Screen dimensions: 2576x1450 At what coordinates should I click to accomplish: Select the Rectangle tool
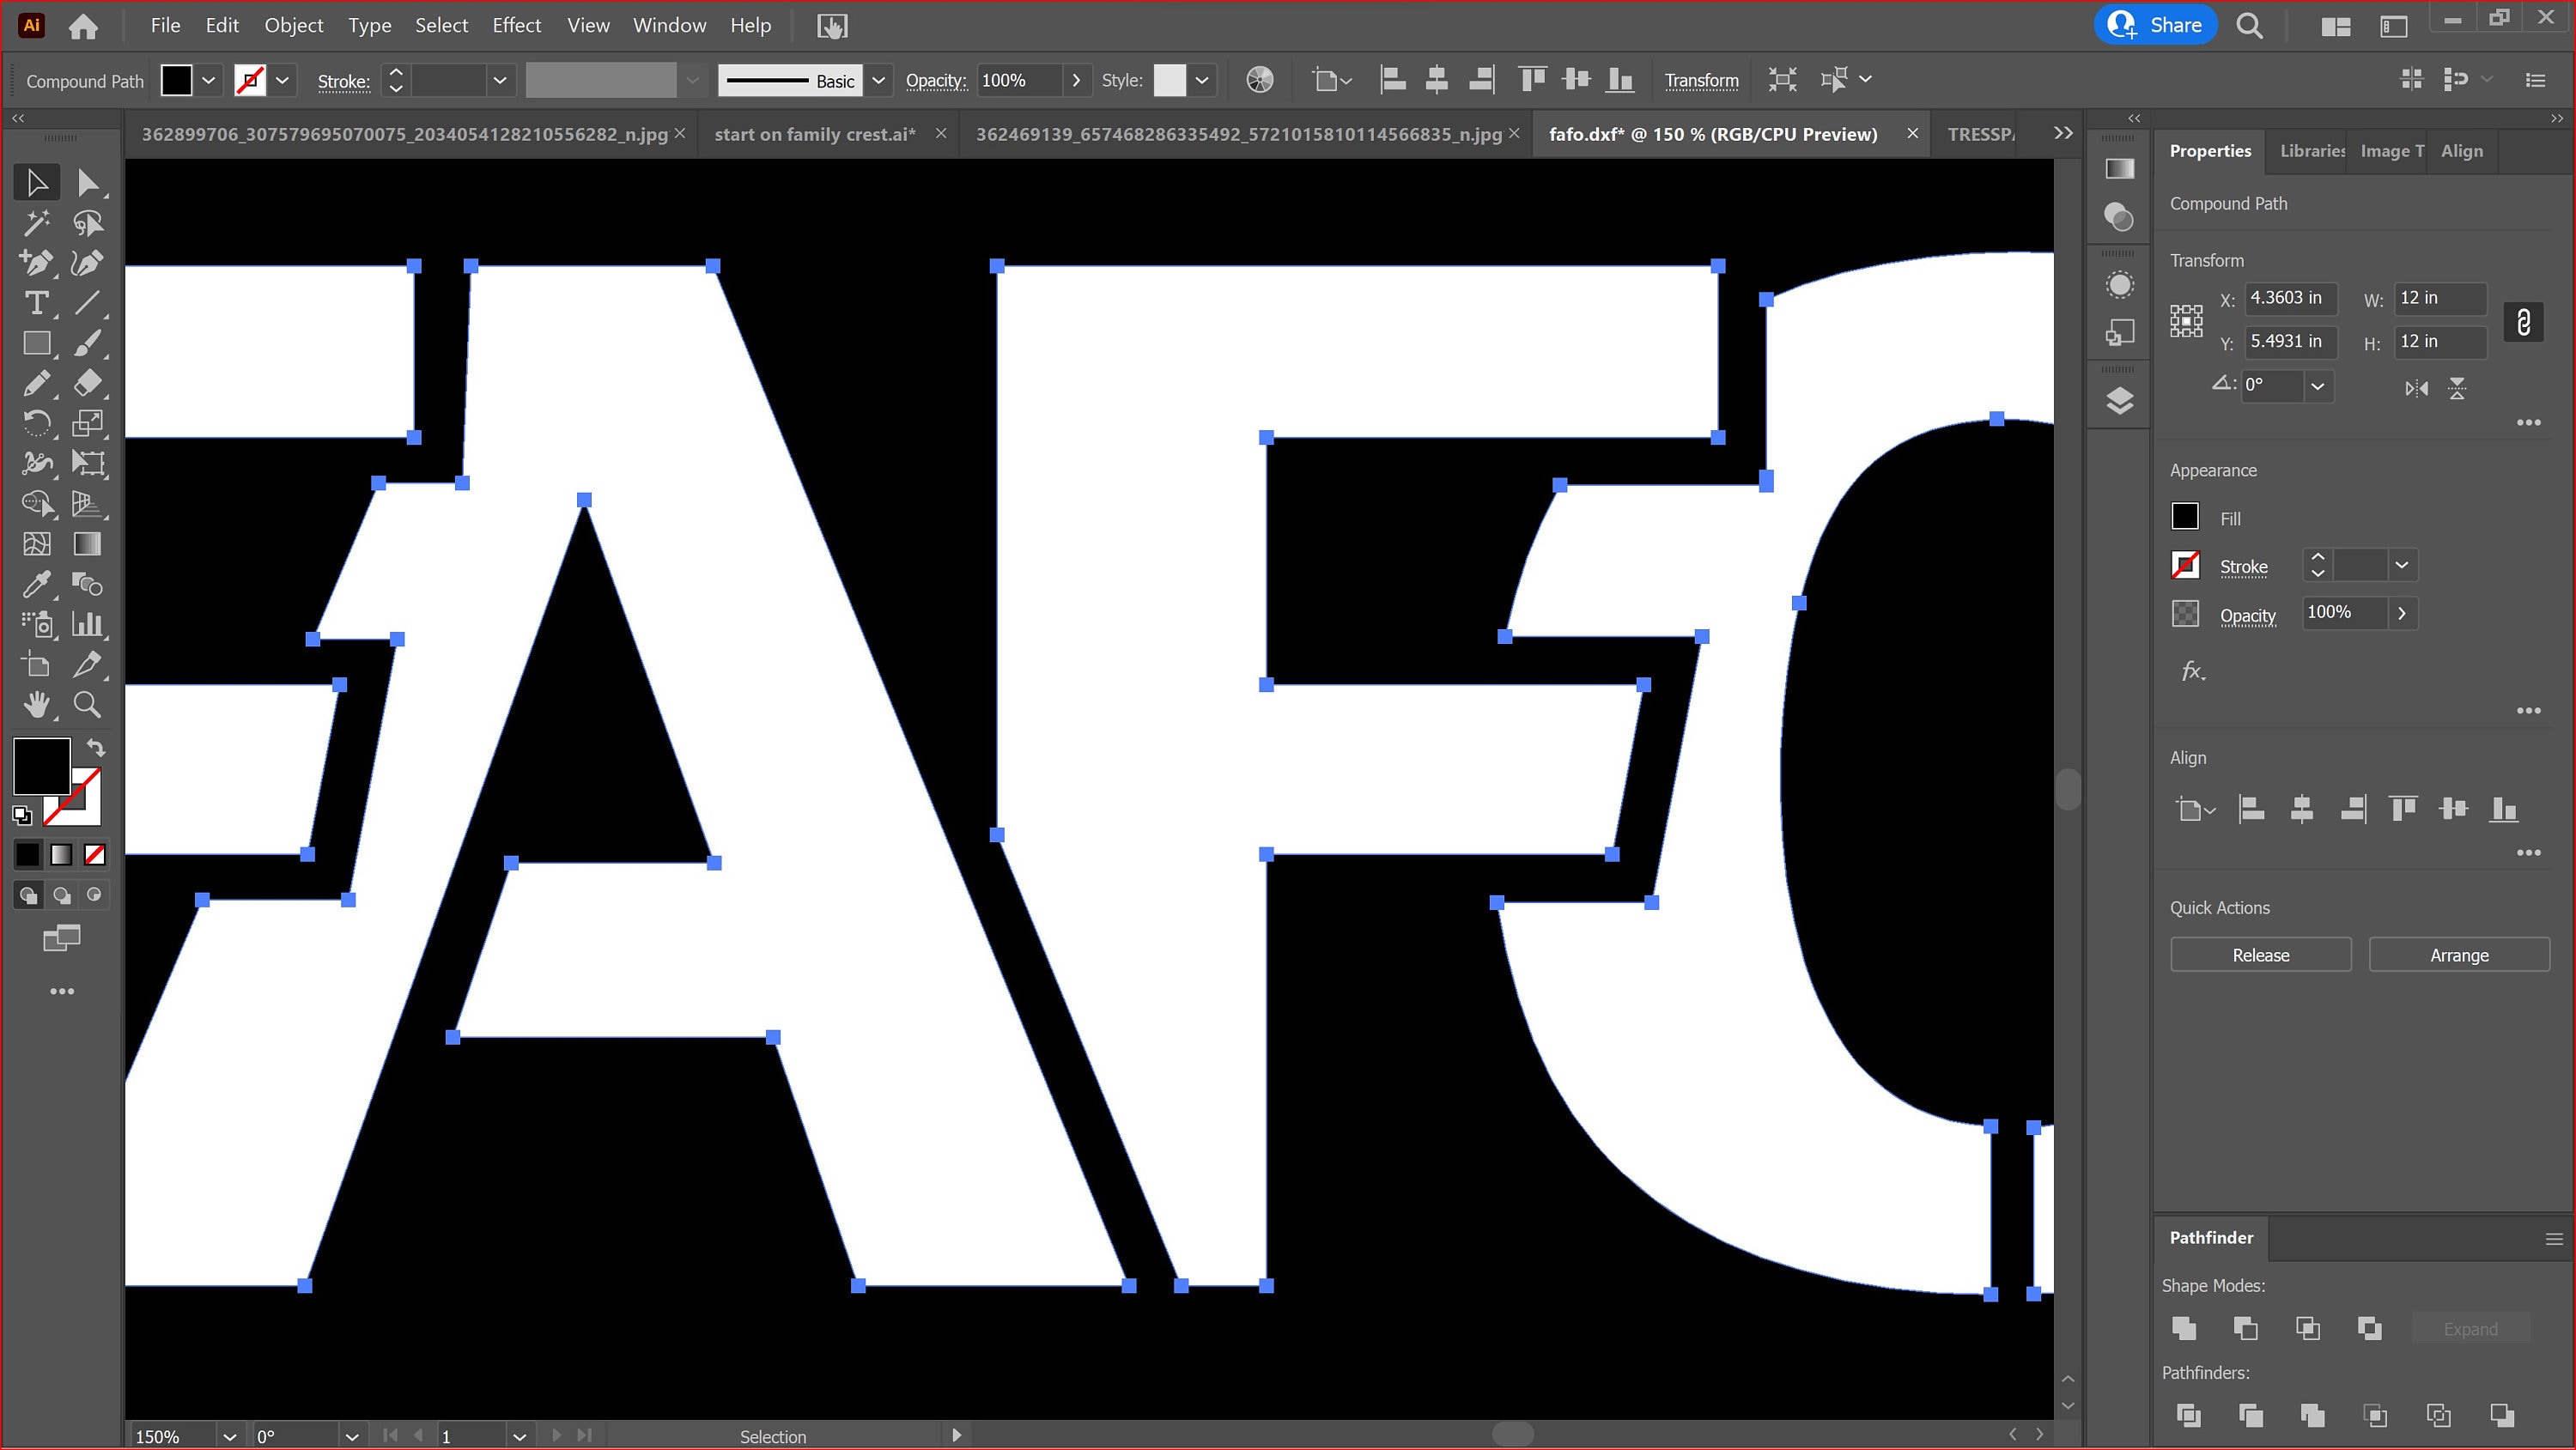[36, 343]
